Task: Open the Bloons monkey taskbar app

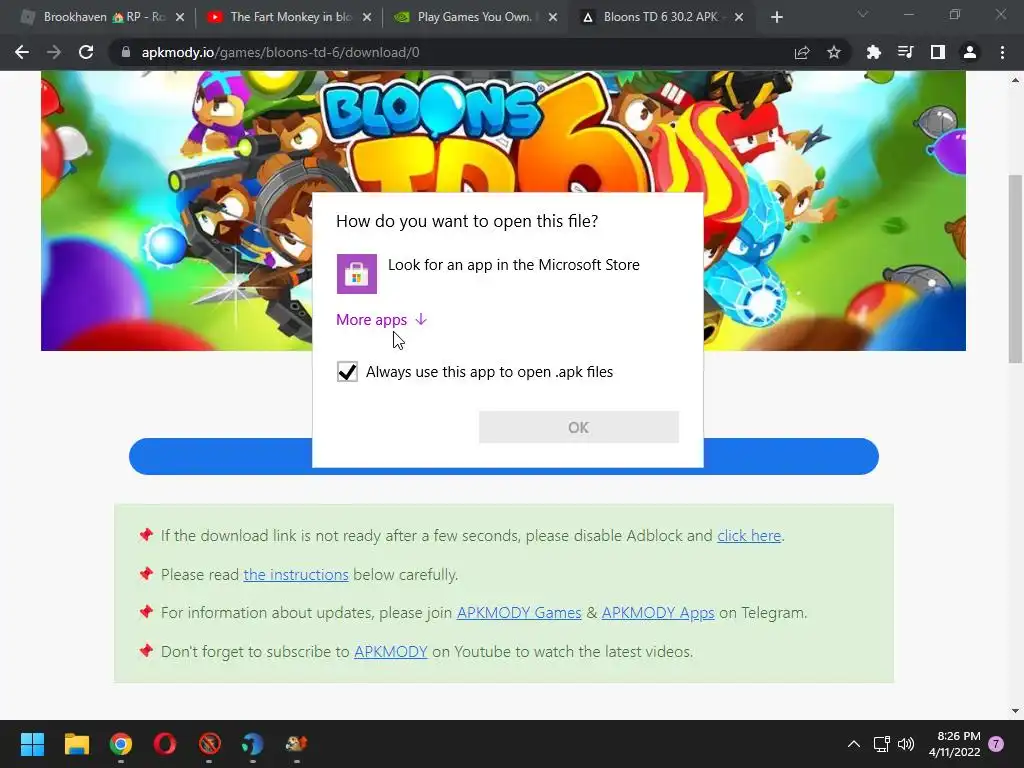Action: coord(296,744)
